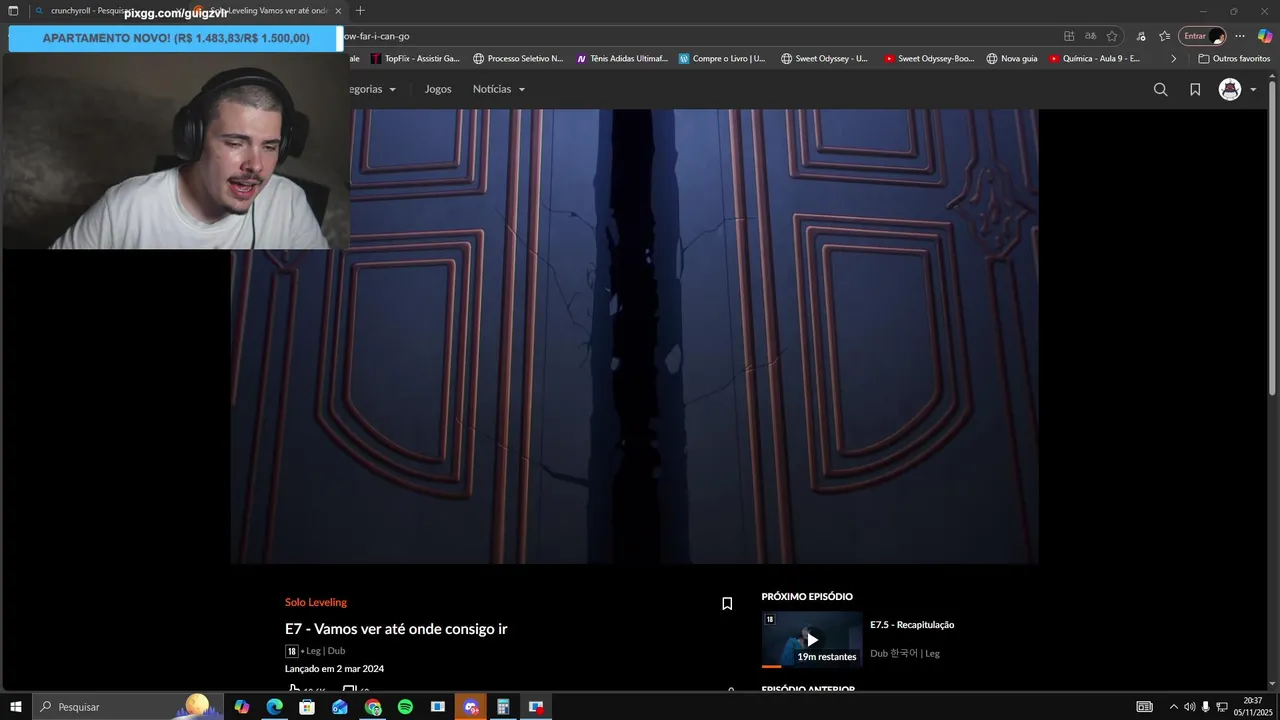Click the Solo Leveling series link
This screenshot has width=1280, height=720.
pyautogui.click(x=316, y=602)
